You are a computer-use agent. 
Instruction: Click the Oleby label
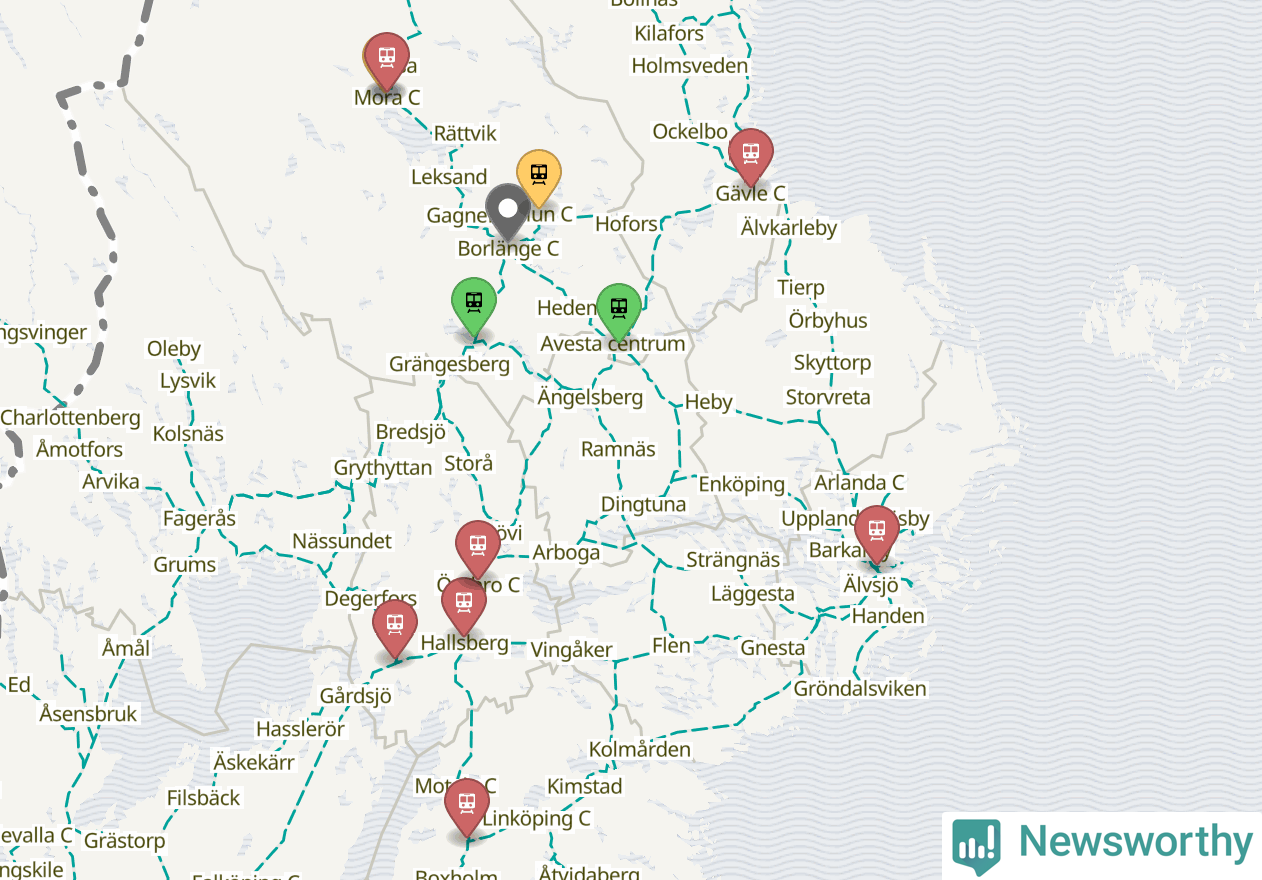(x=174, y=350)
